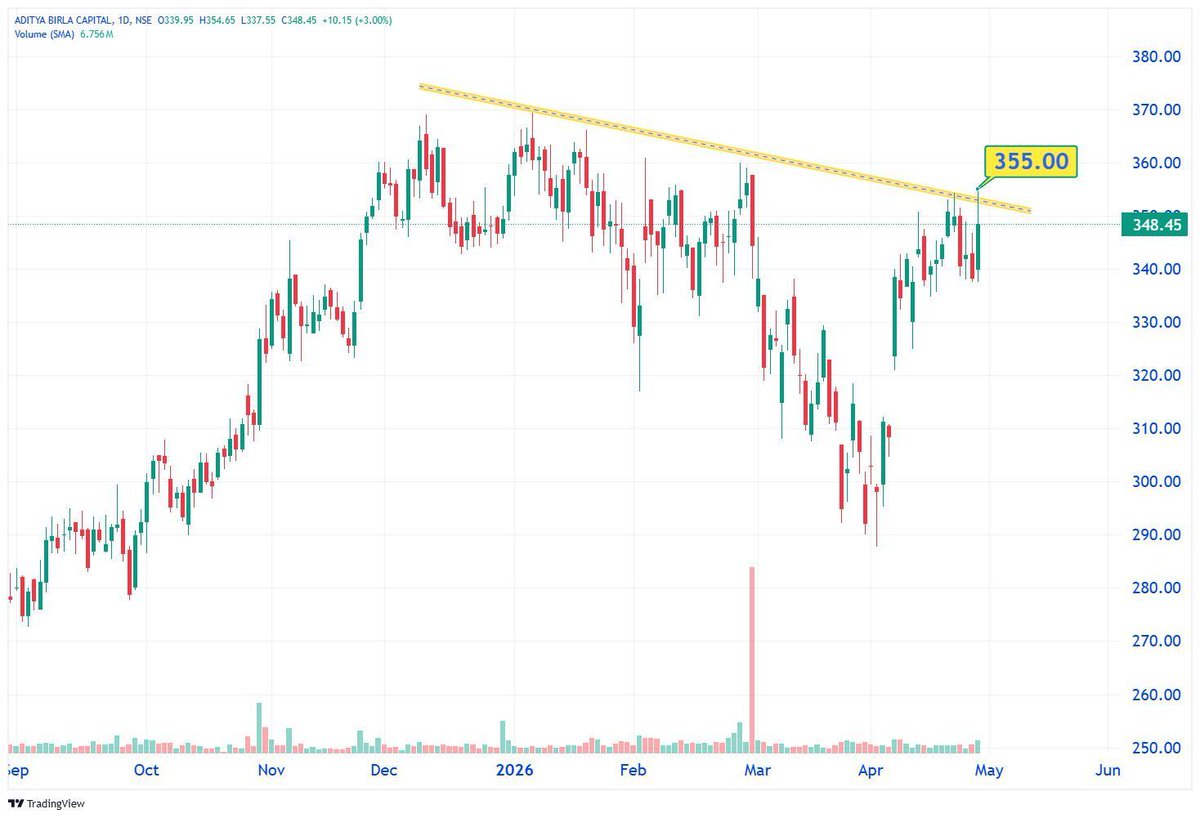Click the 355.00 price target label

[x=1030, y=161]
